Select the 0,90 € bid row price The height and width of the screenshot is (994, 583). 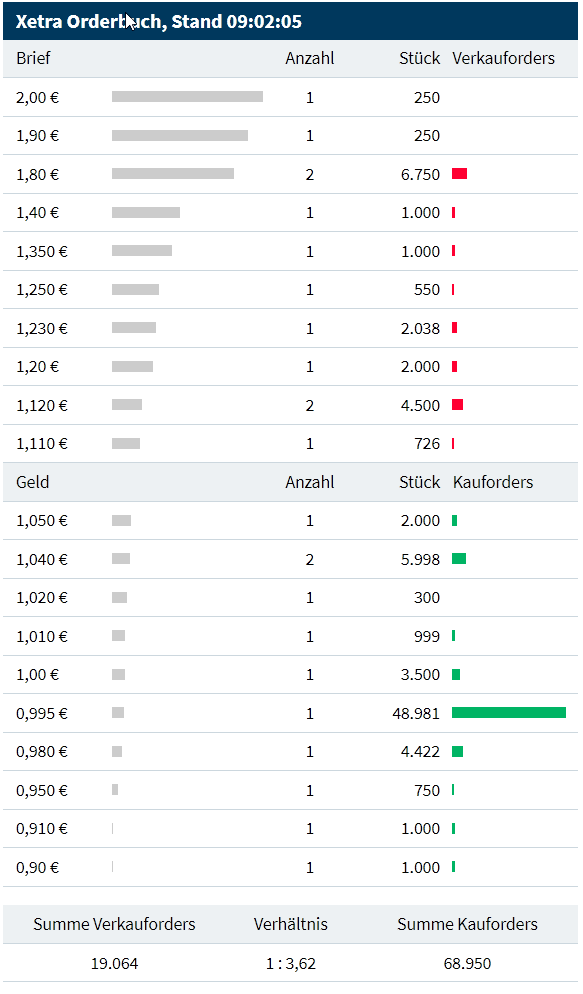point(37,868)
